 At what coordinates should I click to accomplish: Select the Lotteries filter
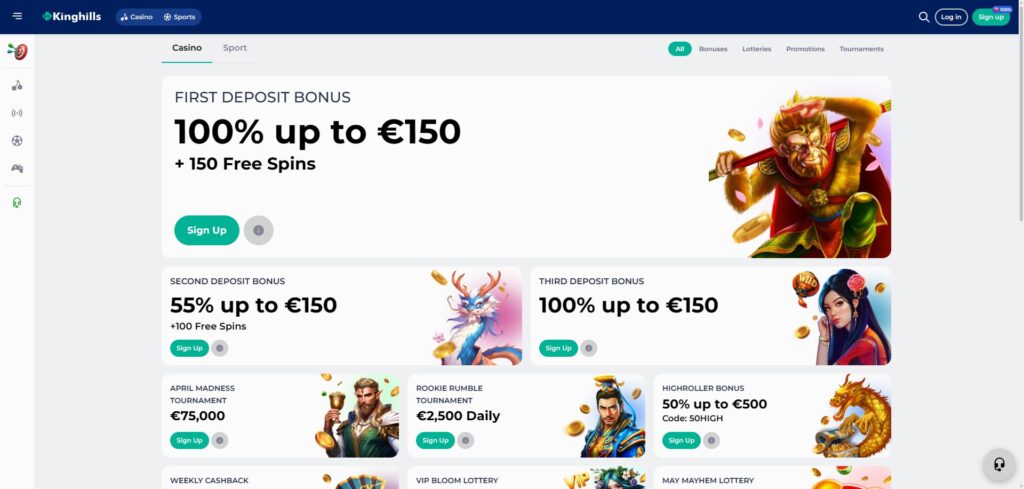pyautogui.click(x=756, y=49)
